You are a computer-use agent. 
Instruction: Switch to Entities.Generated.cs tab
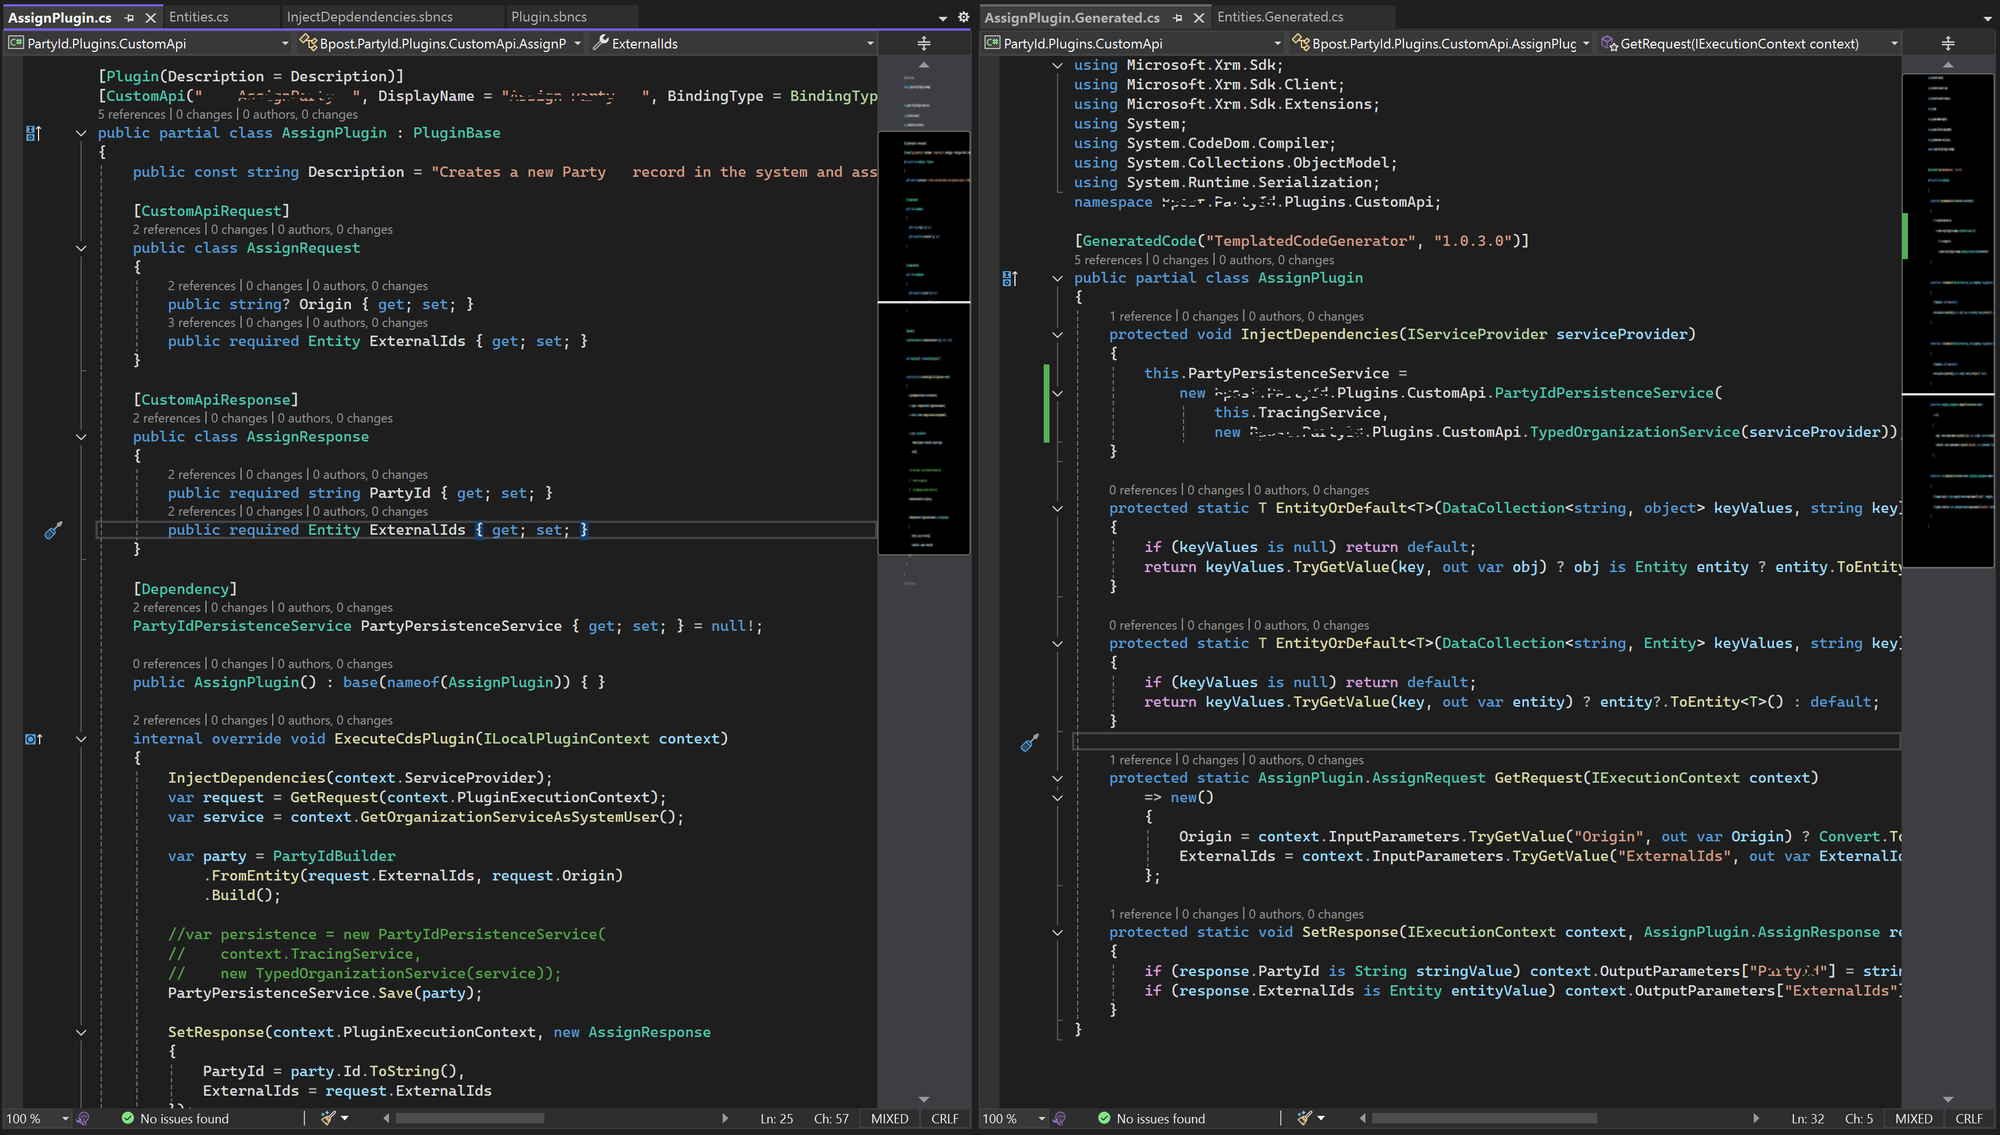coord(1280,17)
